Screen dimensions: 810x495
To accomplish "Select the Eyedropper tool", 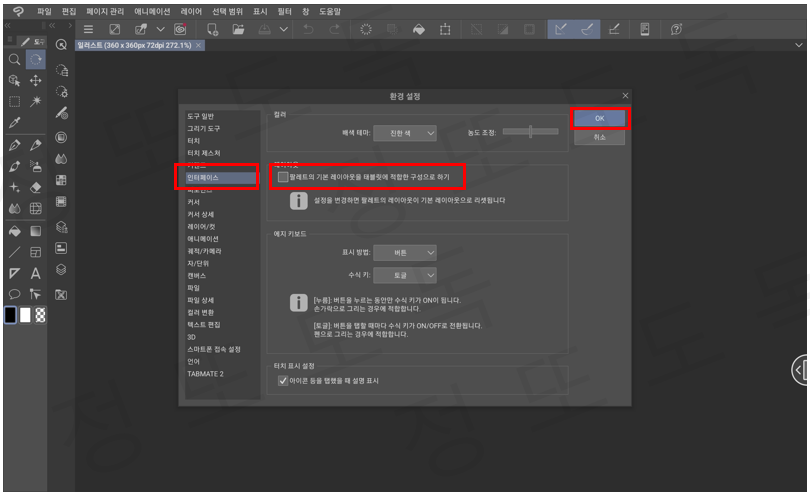I will tap(14, 123).
